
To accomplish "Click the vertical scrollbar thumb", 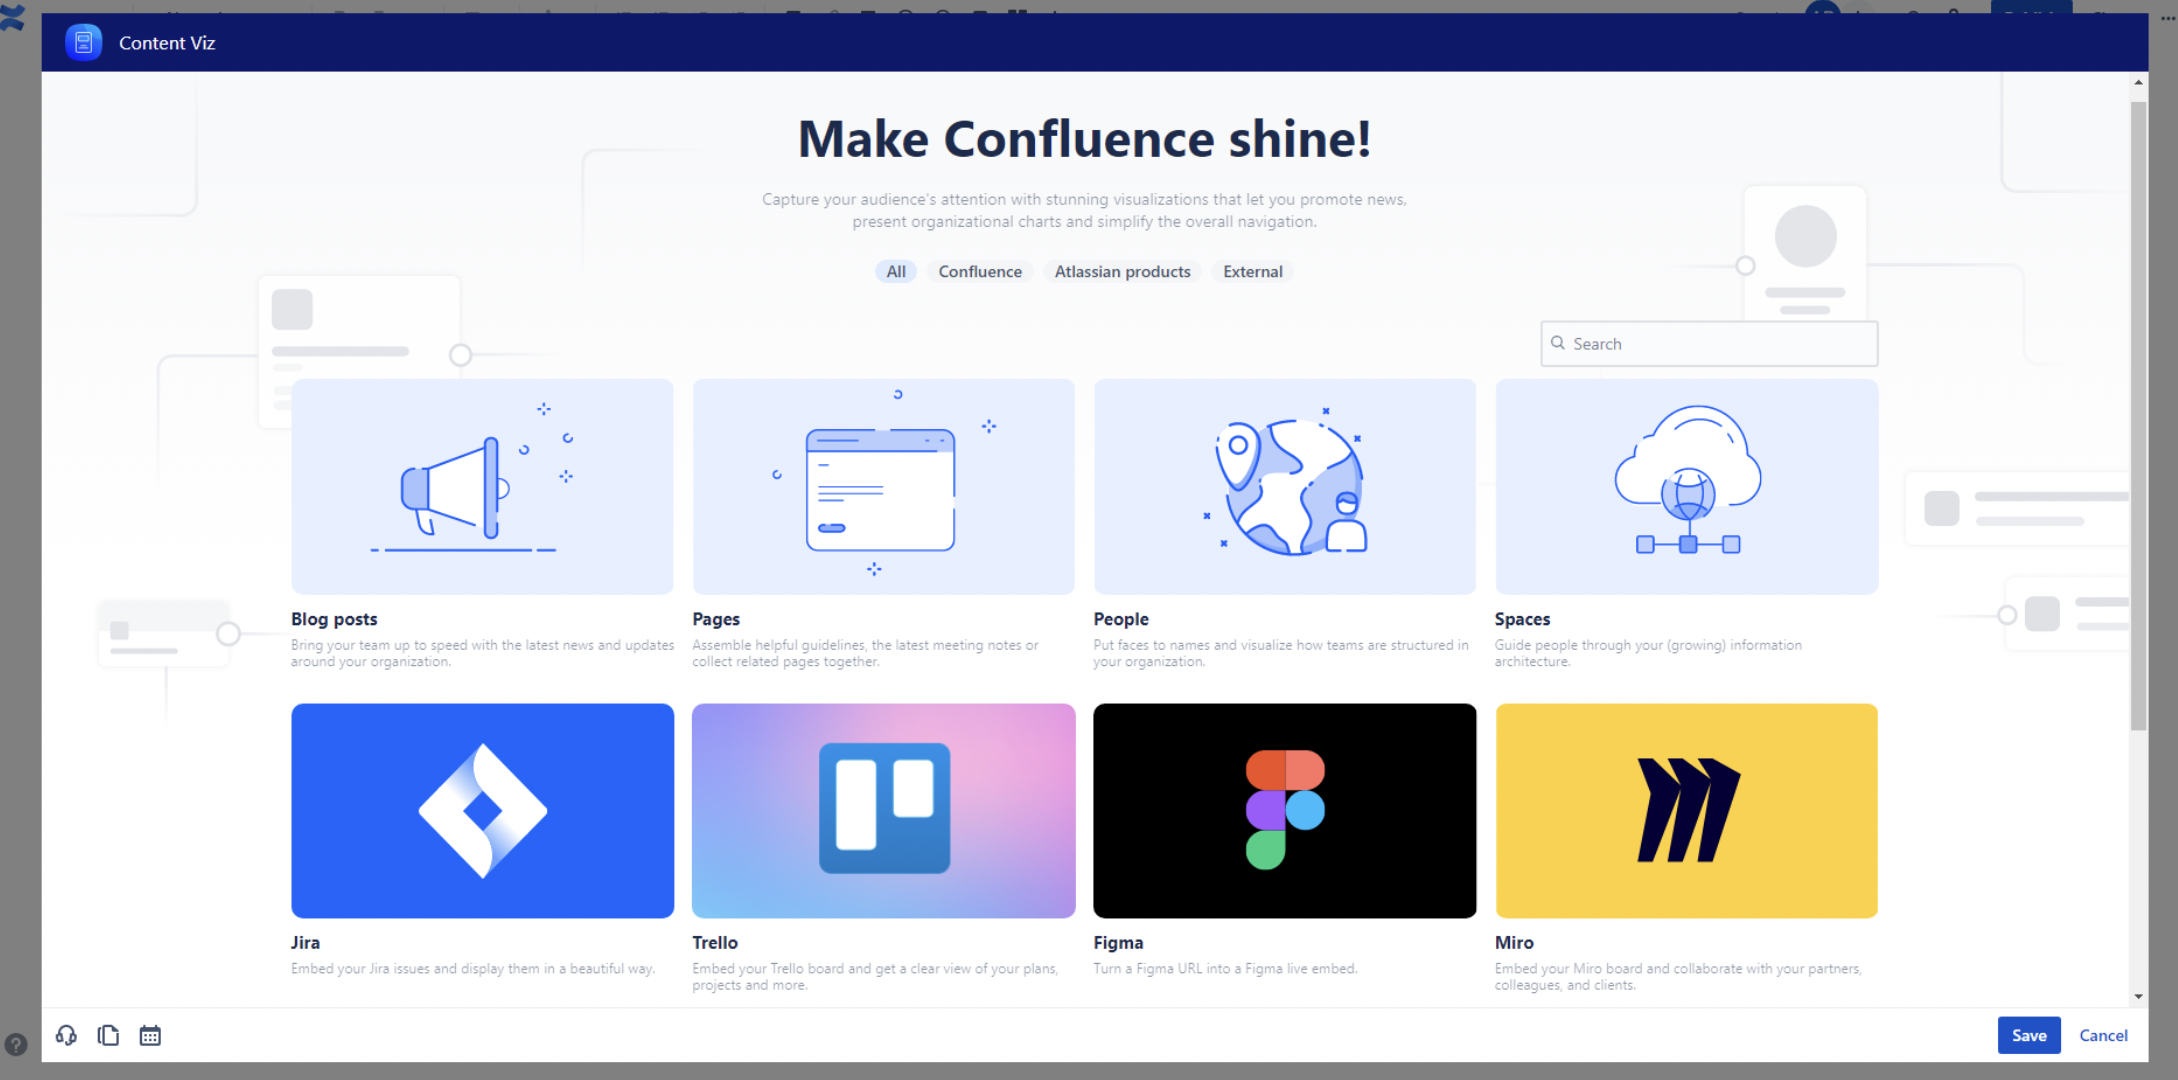I will point(2138,415).
